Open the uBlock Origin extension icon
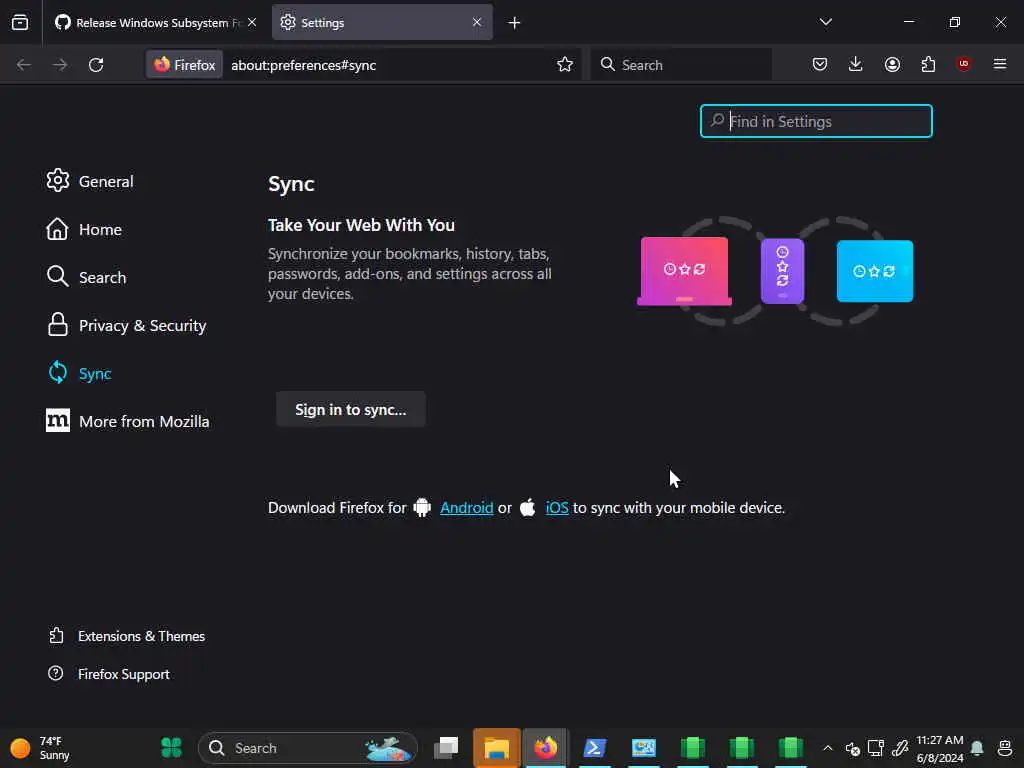The image size is (1024, 768). pyautogui.click(x=964, y=64)
